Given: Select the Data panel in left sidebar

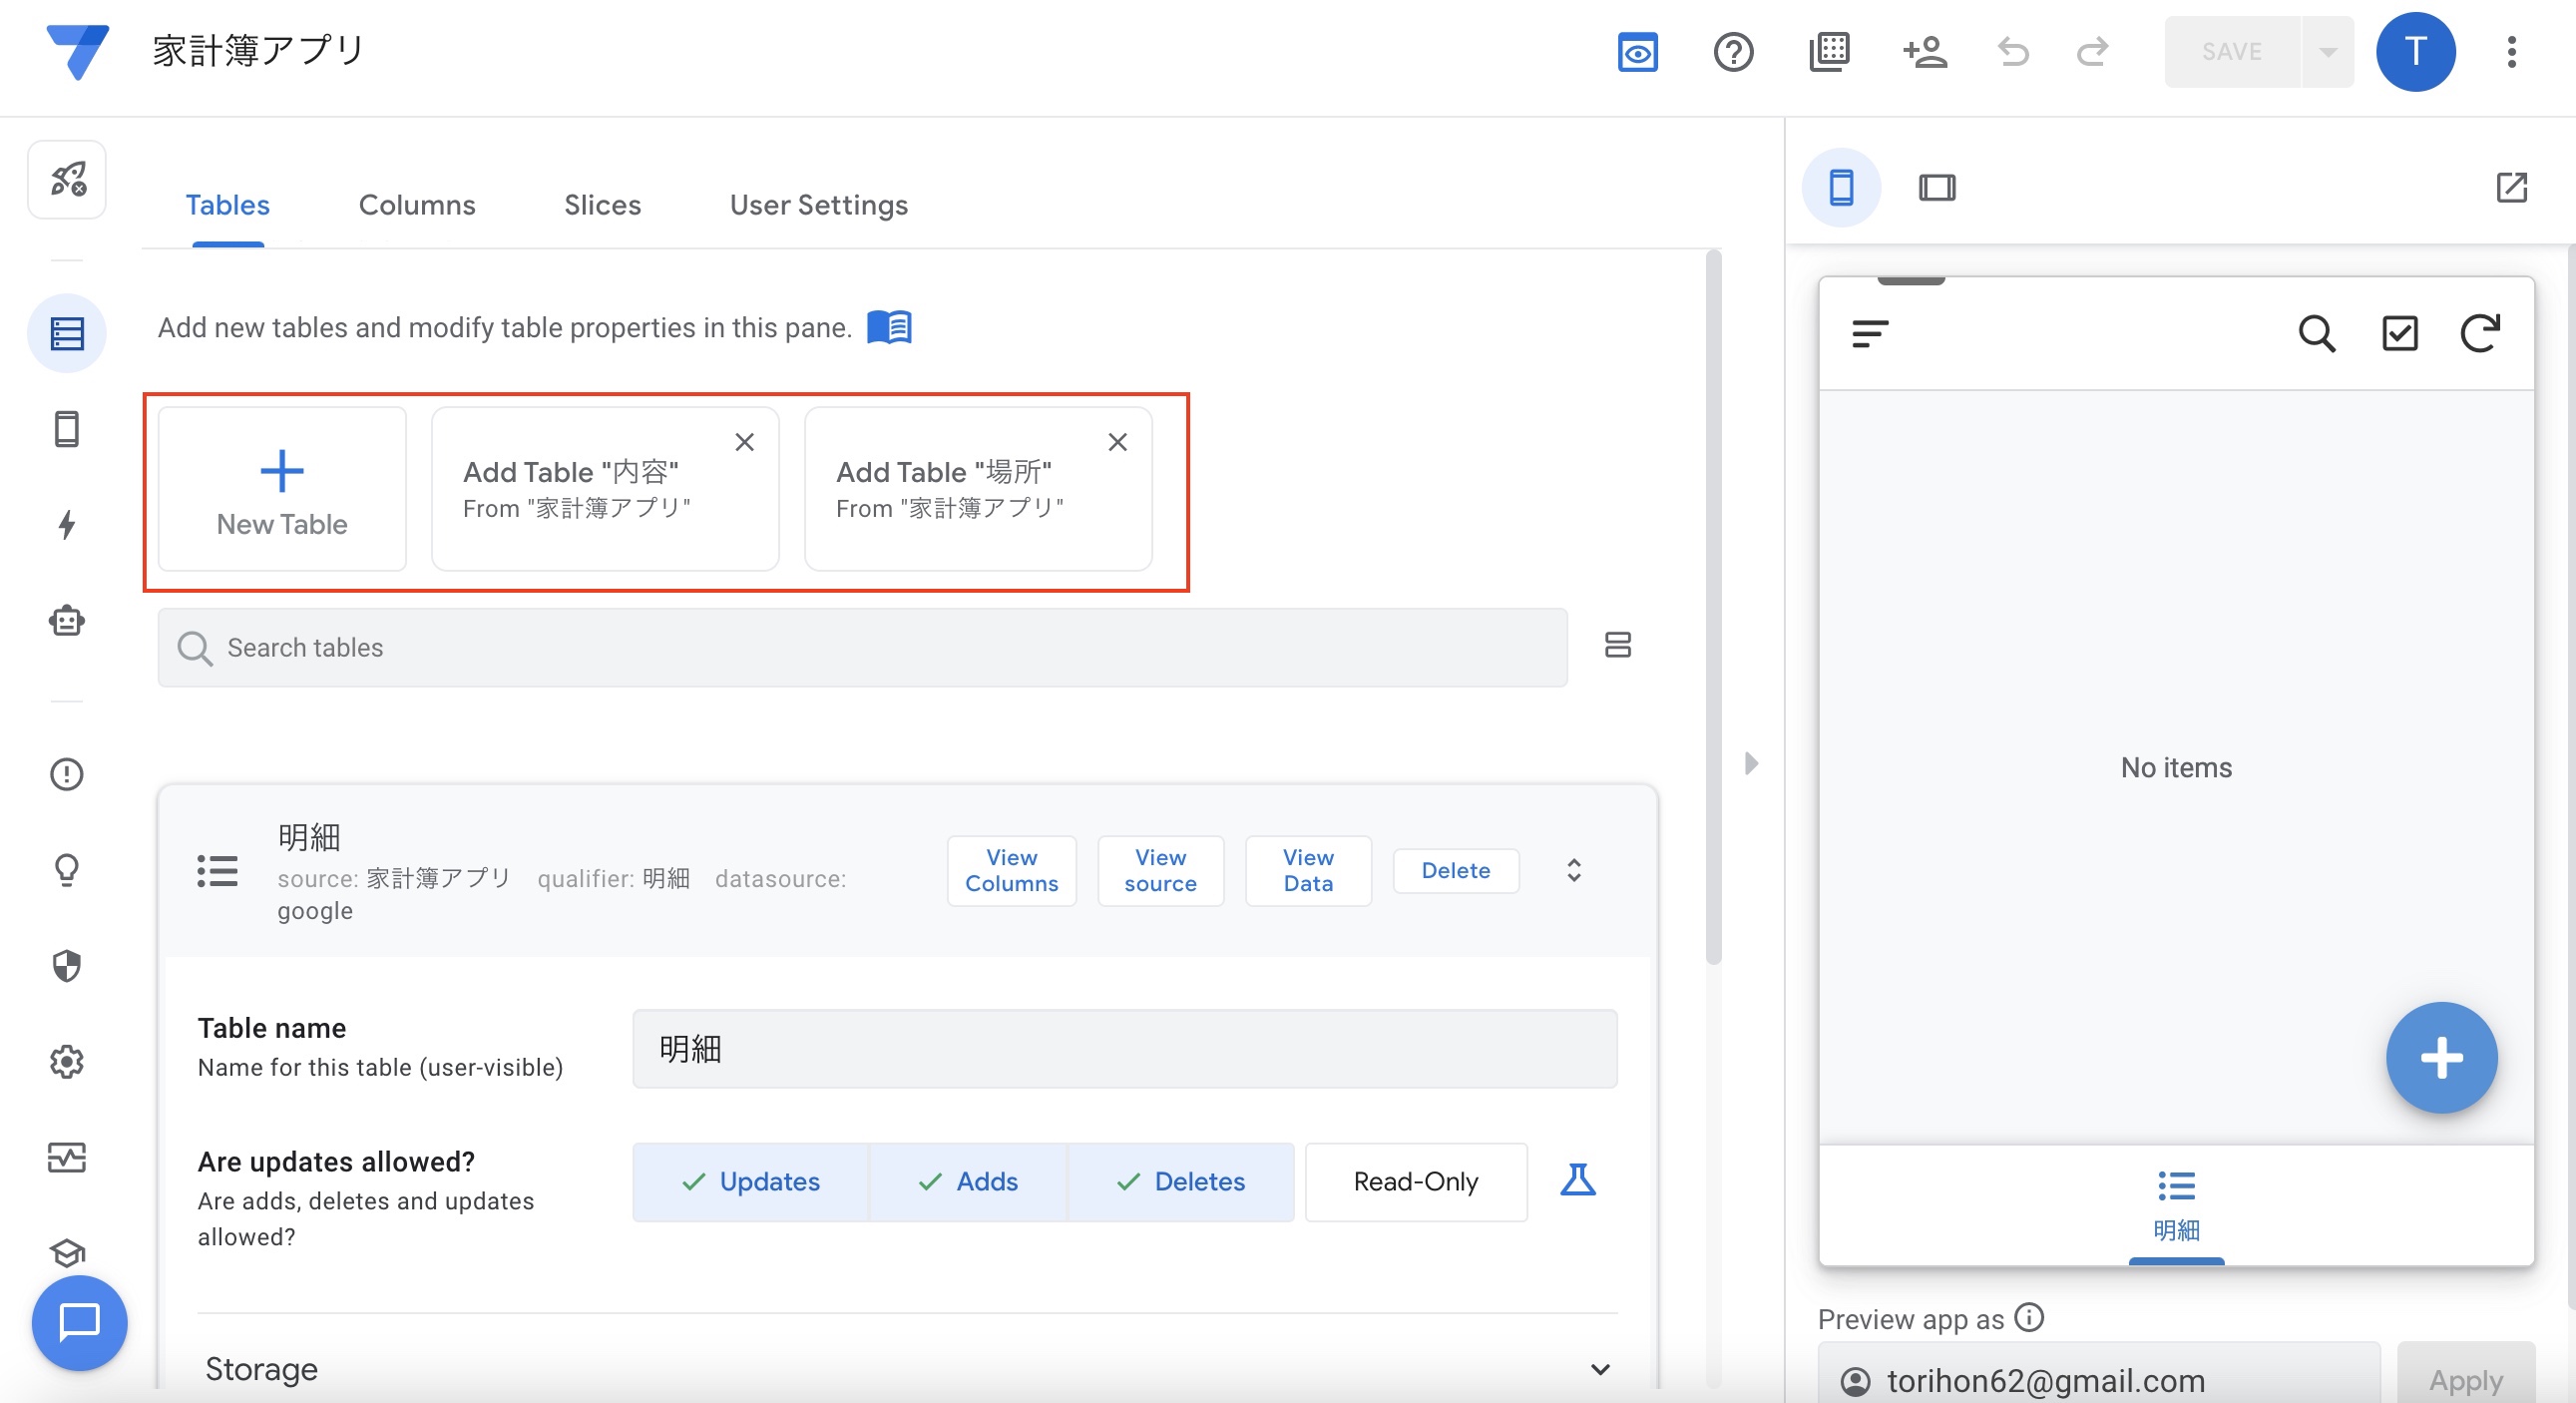Looking at the screenshot, I should point(66,332).
